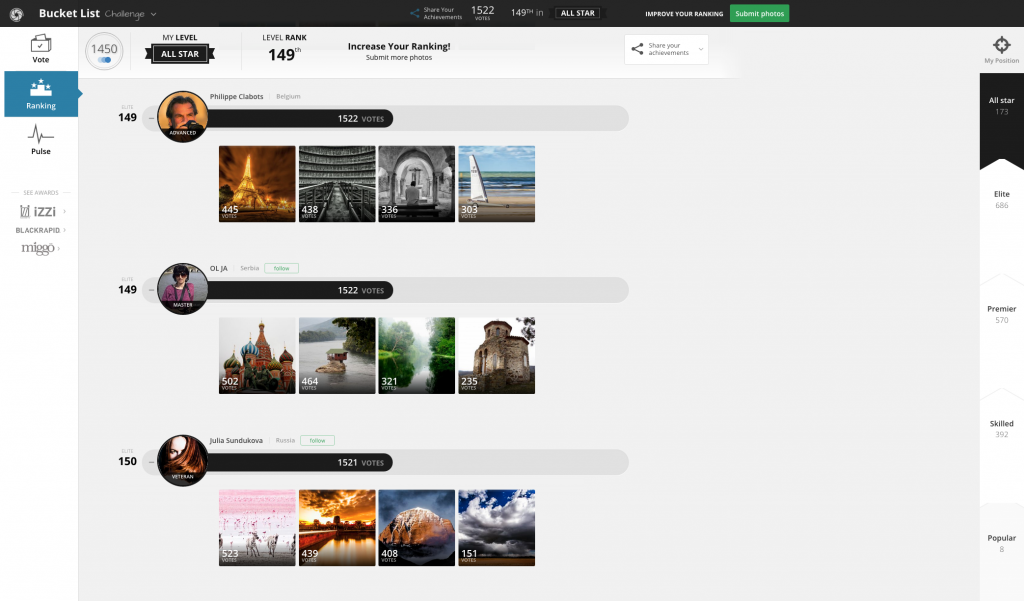
Task: Click OL JA 1522 votes bar
Action: coord(300,290)
